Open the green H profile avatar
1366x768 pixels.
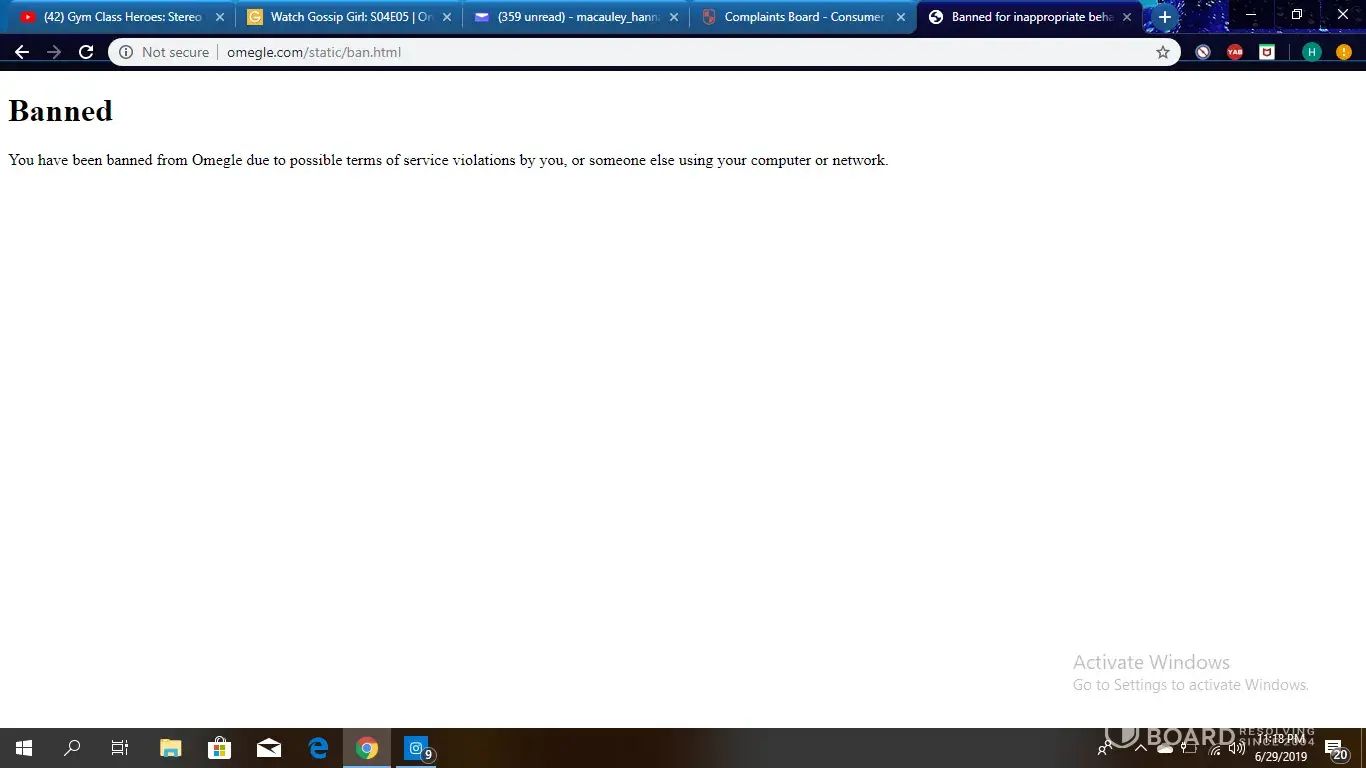(1312, 52)
